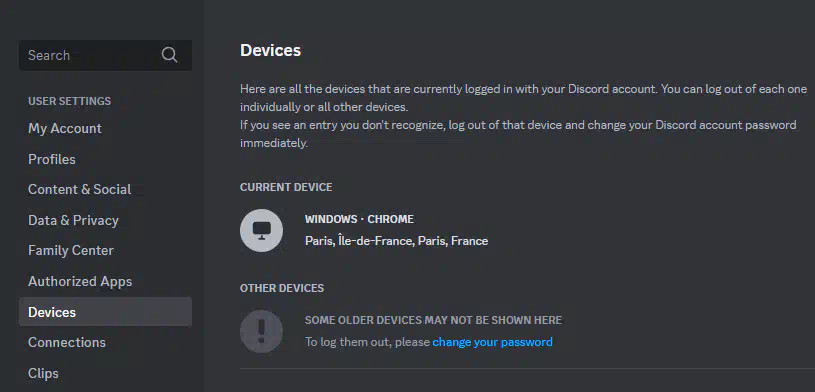Click the exclamation warning icon
Viewport: 815px width, 392px height.
tap(261, 332)
